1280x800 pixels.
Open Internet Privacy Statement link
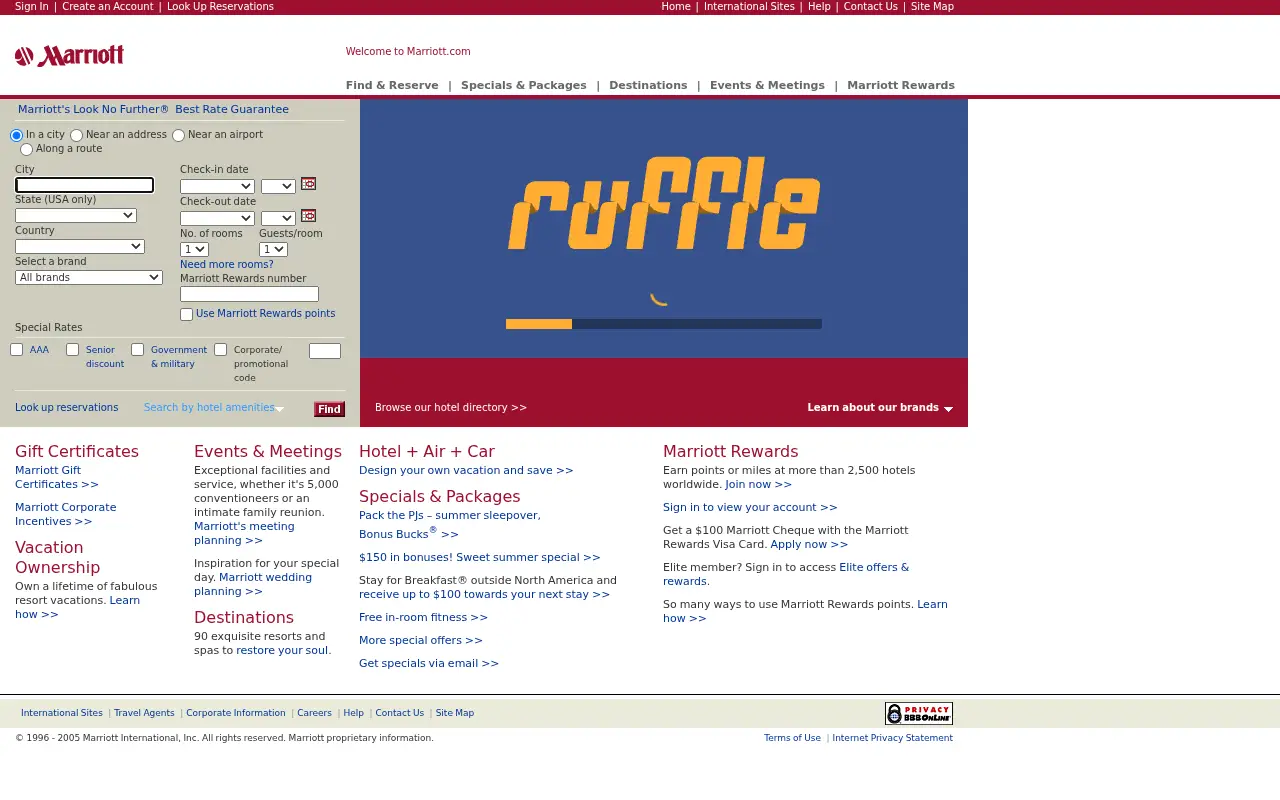893,738
